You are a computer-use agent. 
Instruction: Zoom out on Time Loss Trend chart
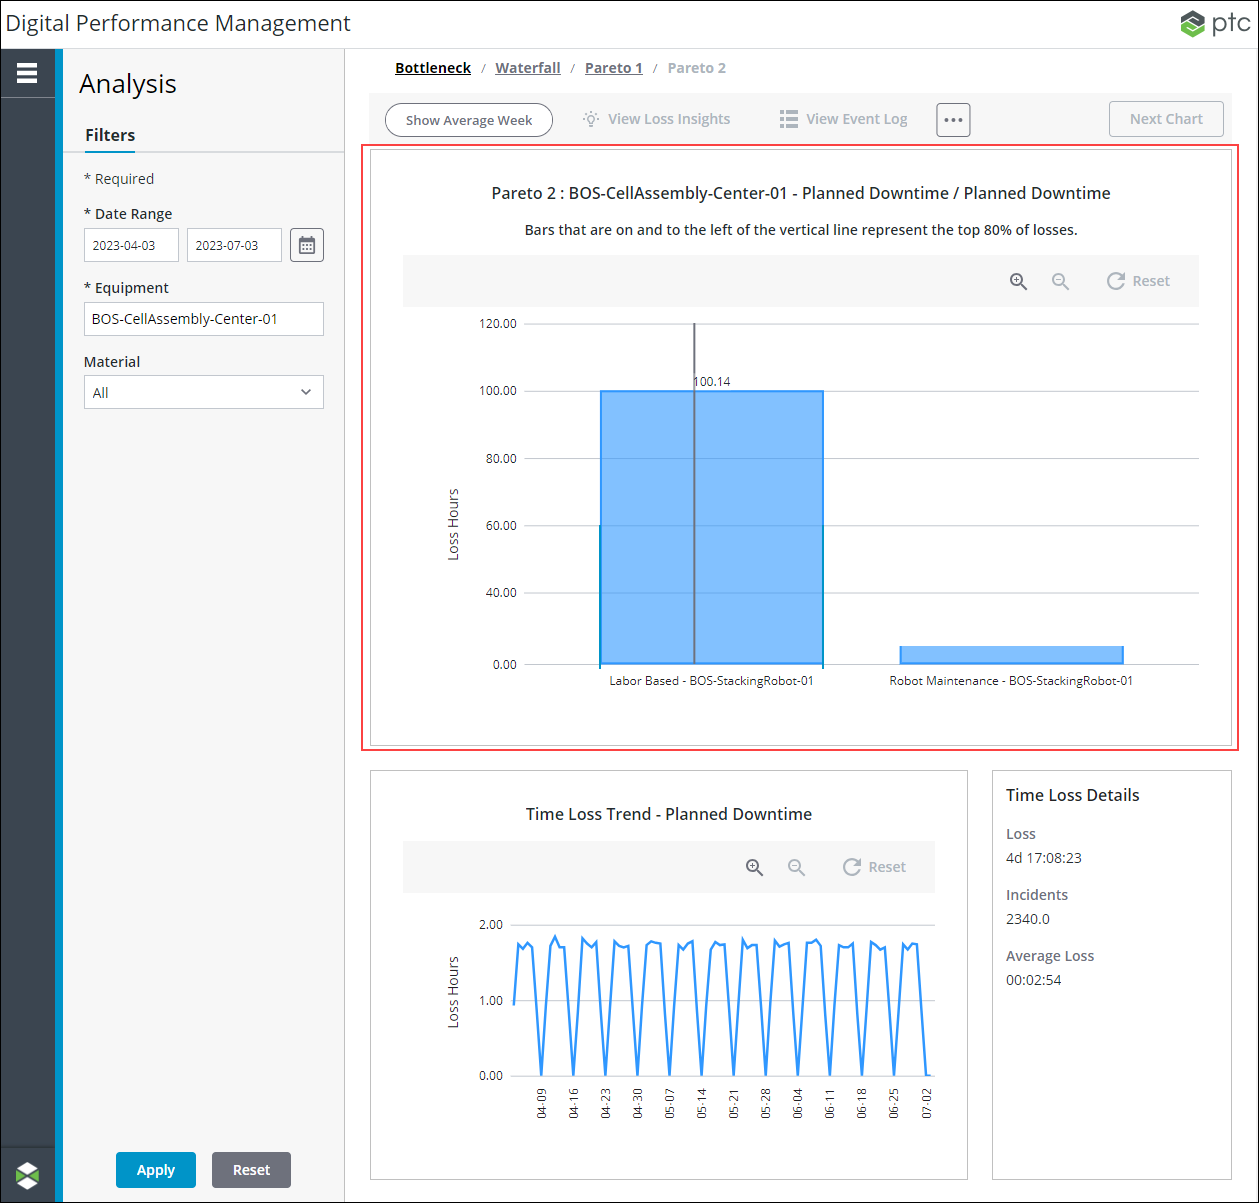[x=796, y=867]
